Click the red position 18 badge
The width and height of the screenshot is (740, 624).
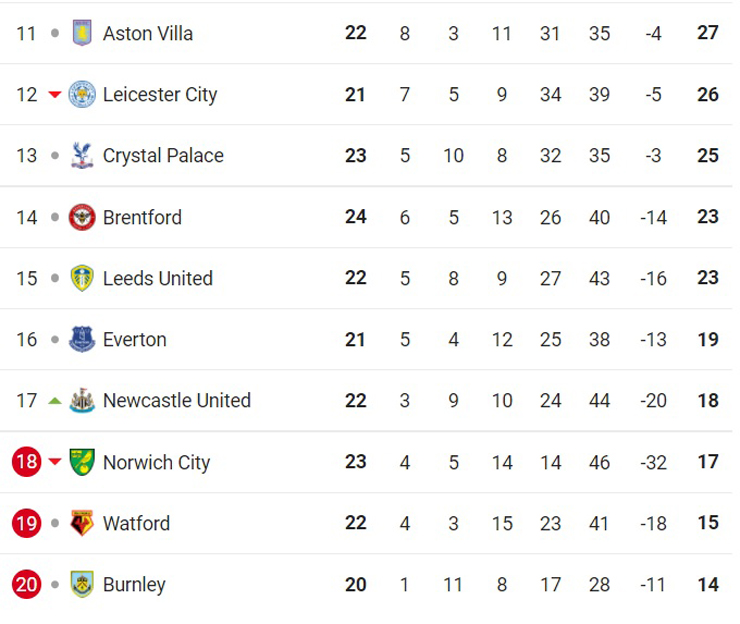pos(26,462)
